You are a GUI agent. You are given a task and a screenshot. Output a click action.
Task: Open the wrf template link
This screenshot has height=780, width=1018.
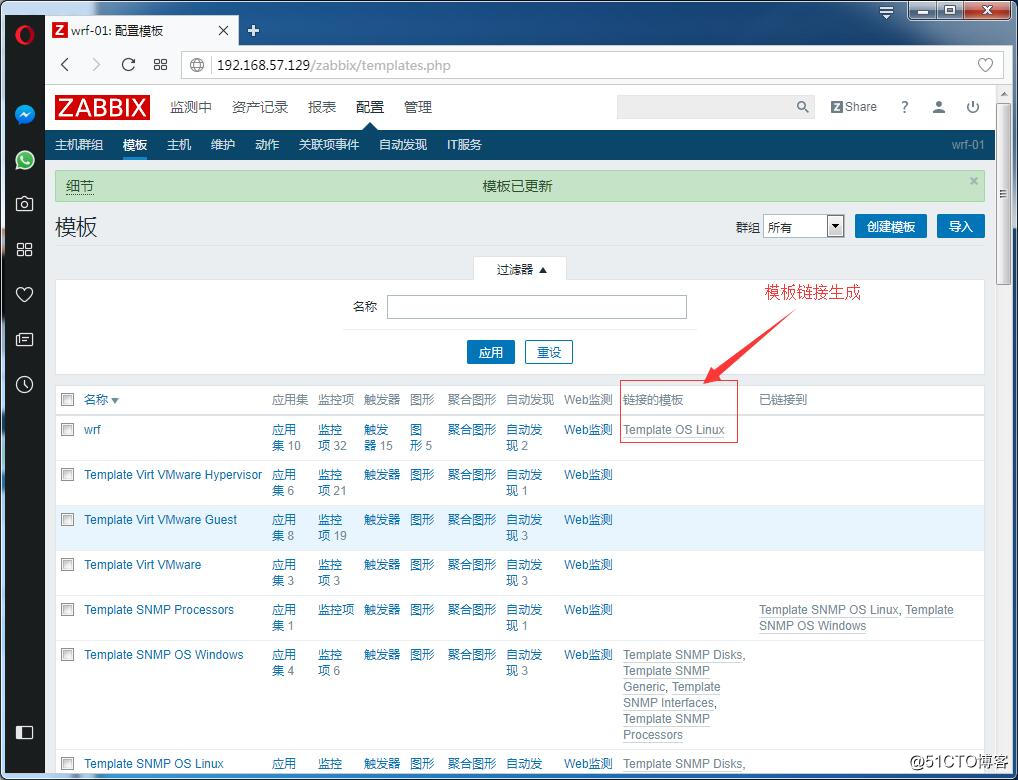tap(92, 429)
